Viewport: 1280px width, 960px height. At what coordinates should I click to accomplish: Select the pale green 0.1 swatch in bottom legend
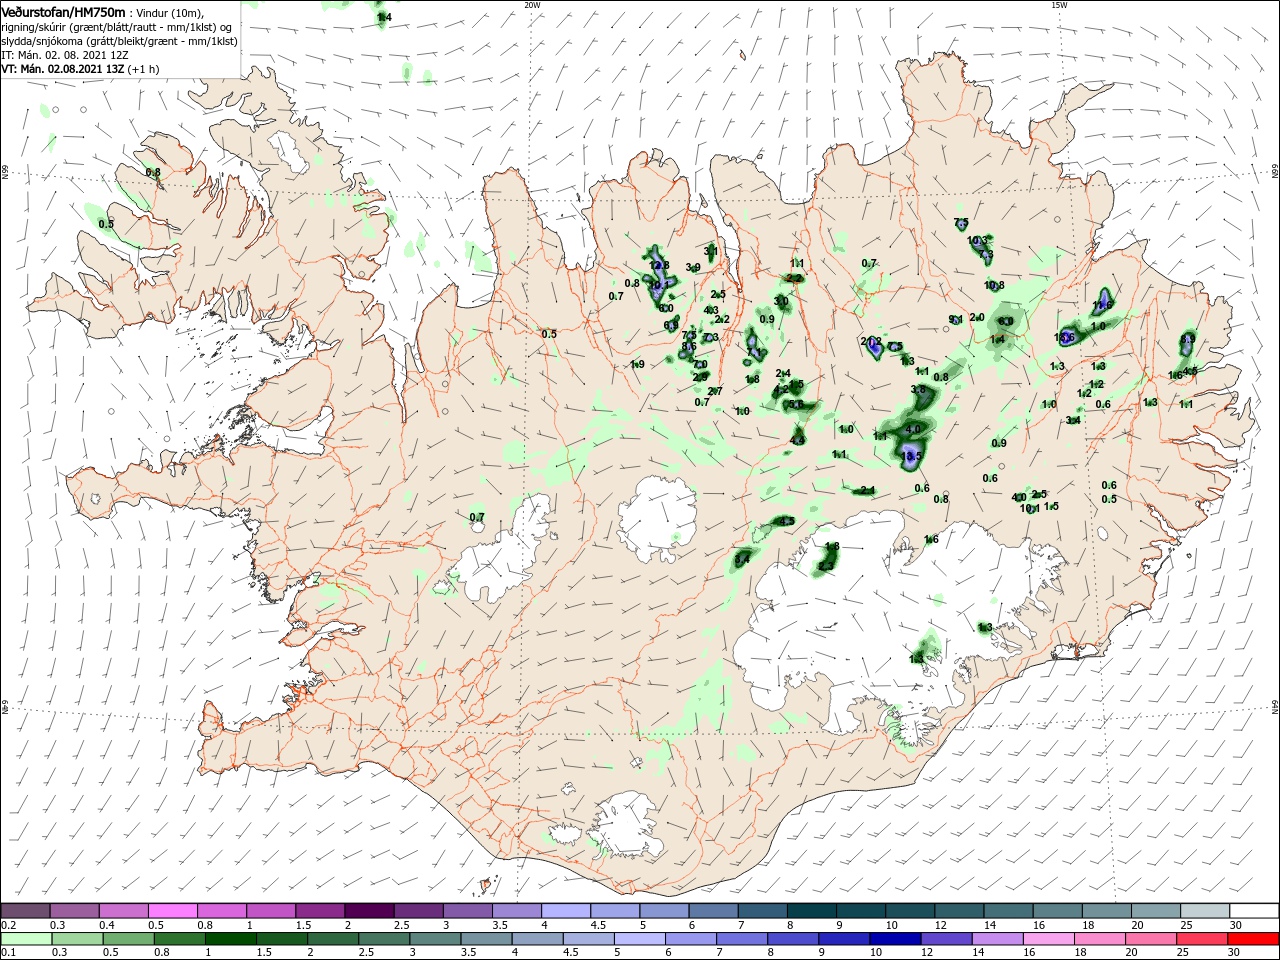point(25,940)
